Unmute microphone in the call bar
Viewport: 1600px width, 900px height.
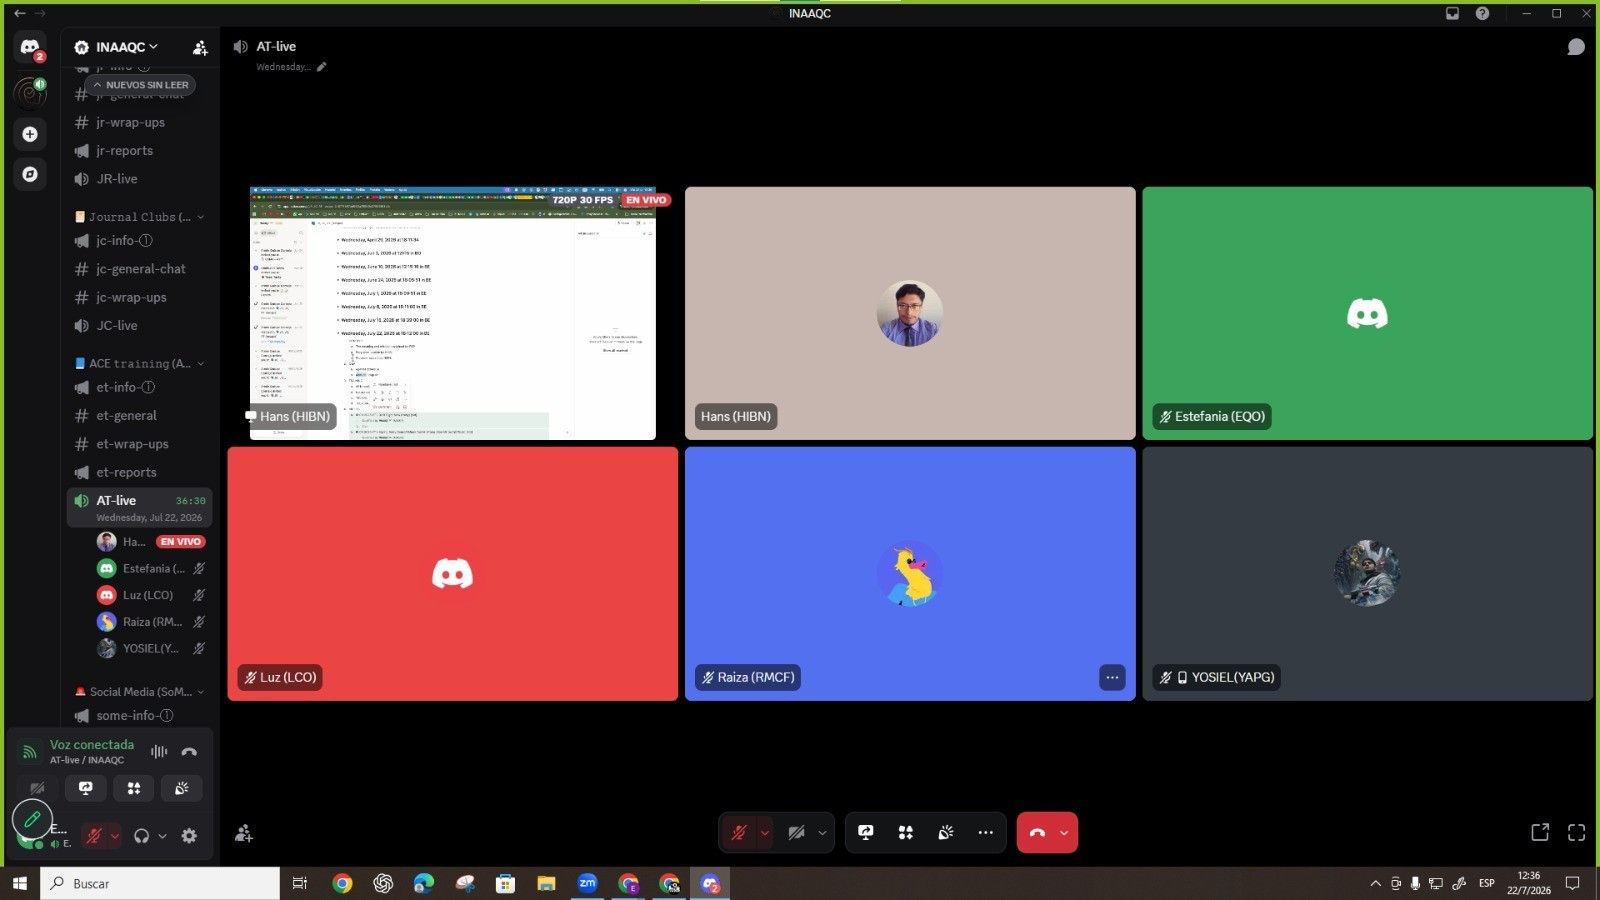(x=739, y=832)
